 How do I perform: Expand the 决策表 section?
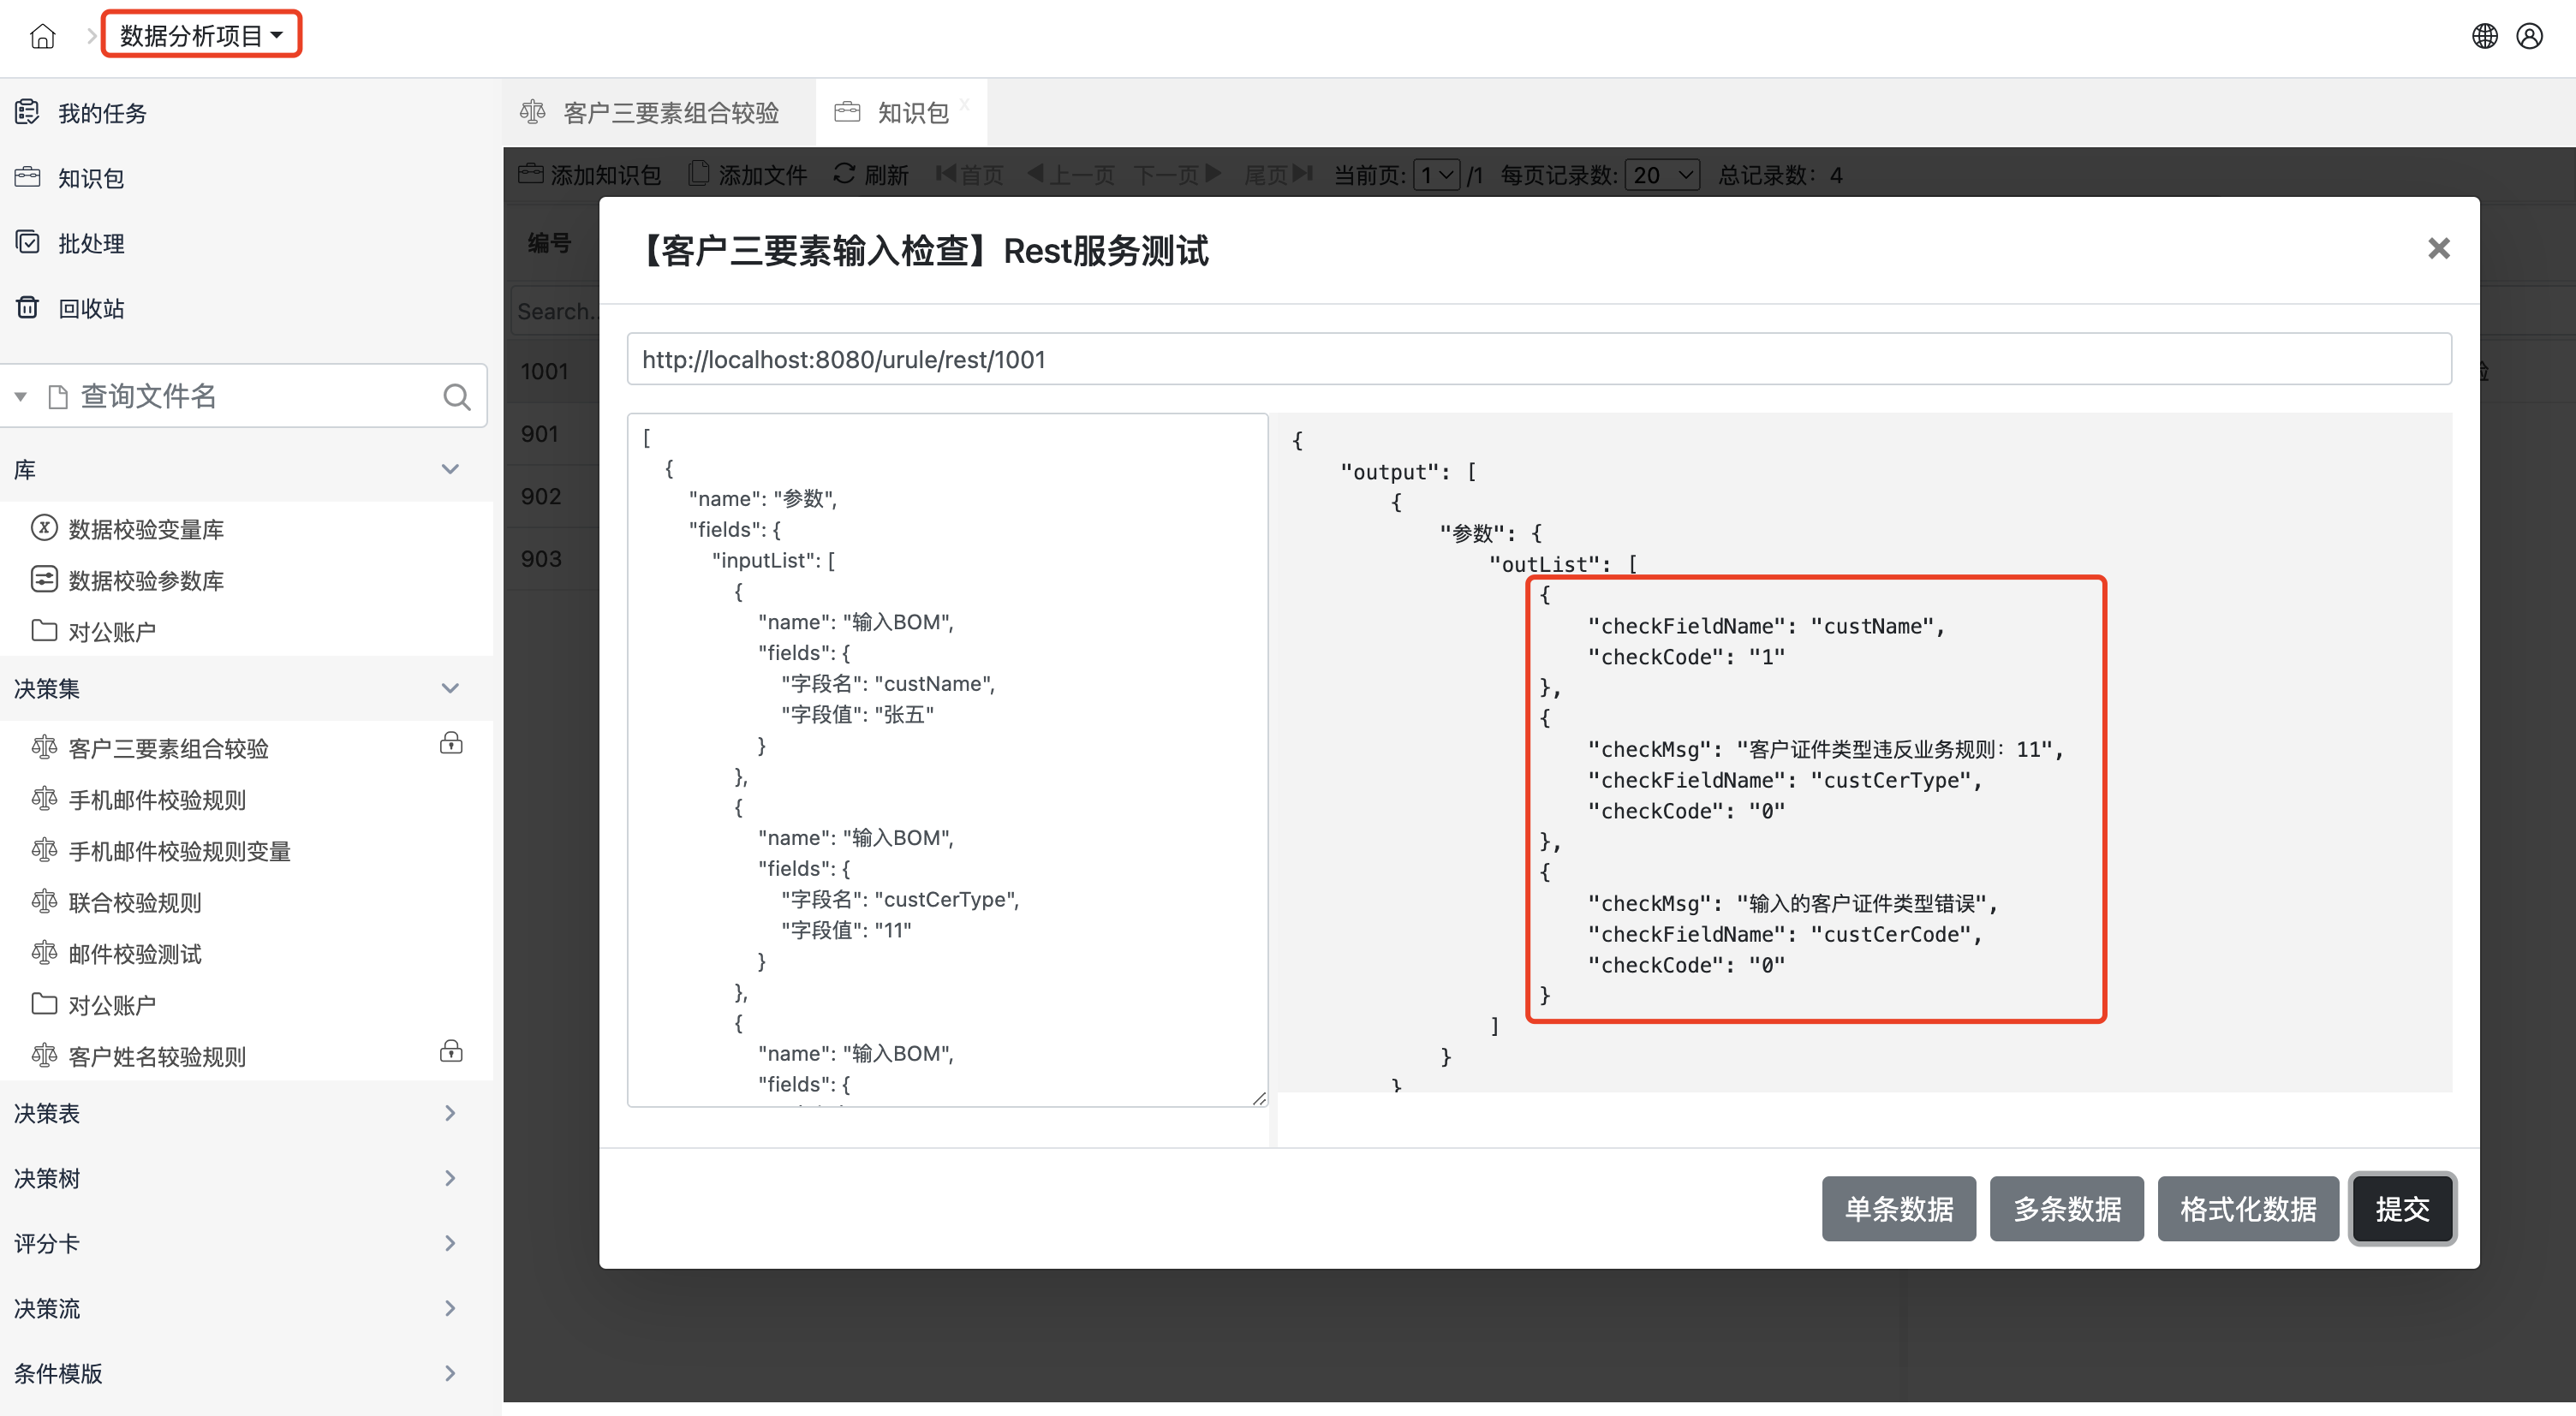(x=450, y=1113)
